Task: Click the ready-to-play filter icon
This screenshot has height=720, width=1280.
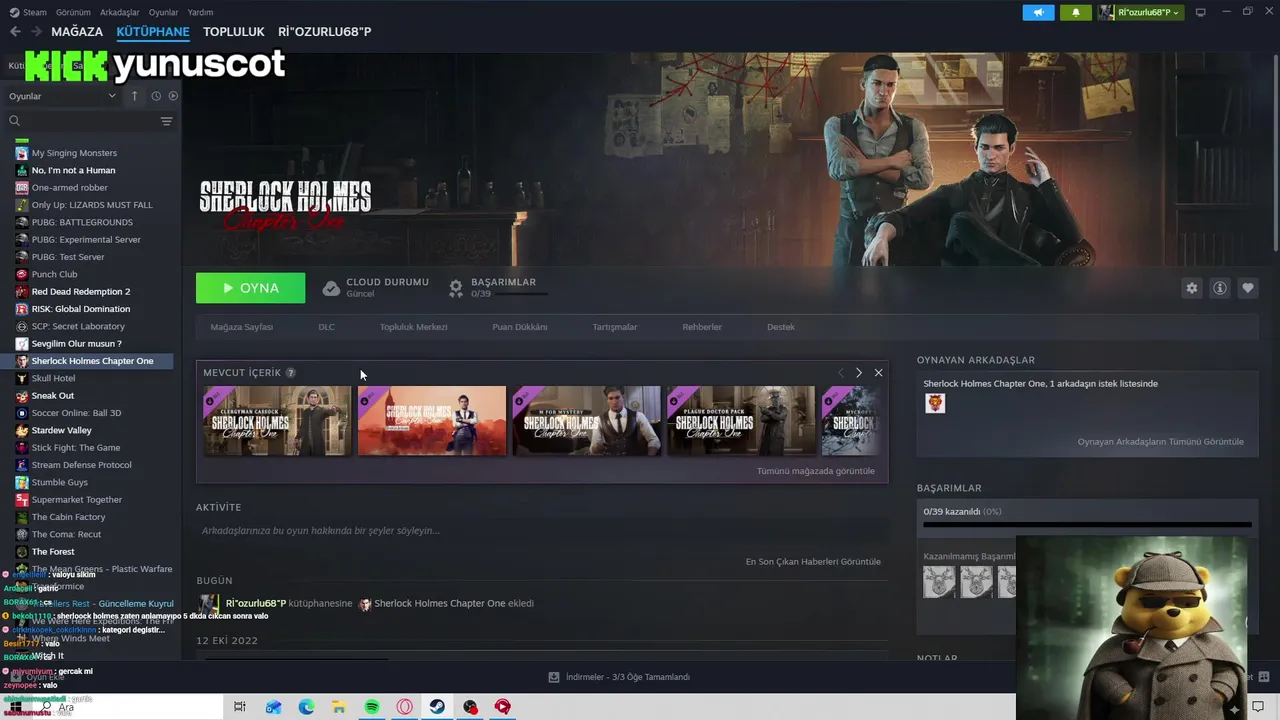Action: click(173, 96)
